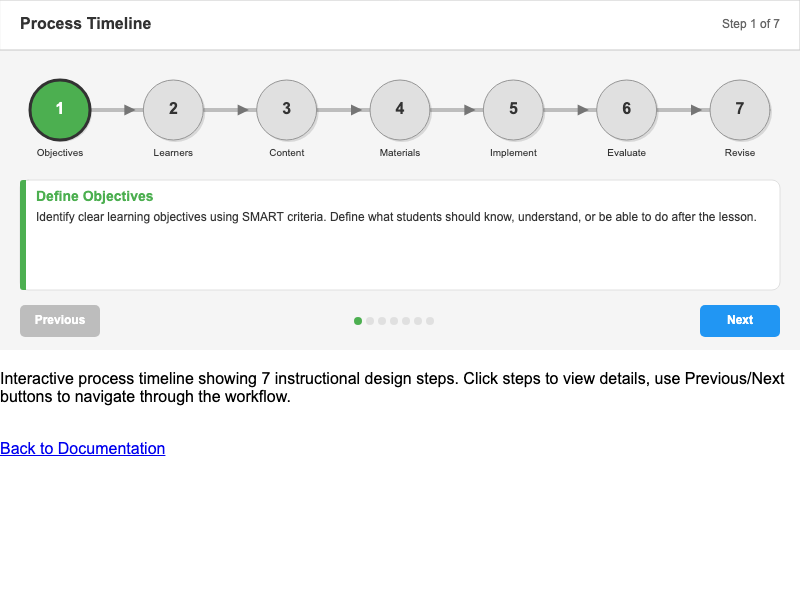Select step 4 Materials circle
The image size is (800, 600).
400,110
